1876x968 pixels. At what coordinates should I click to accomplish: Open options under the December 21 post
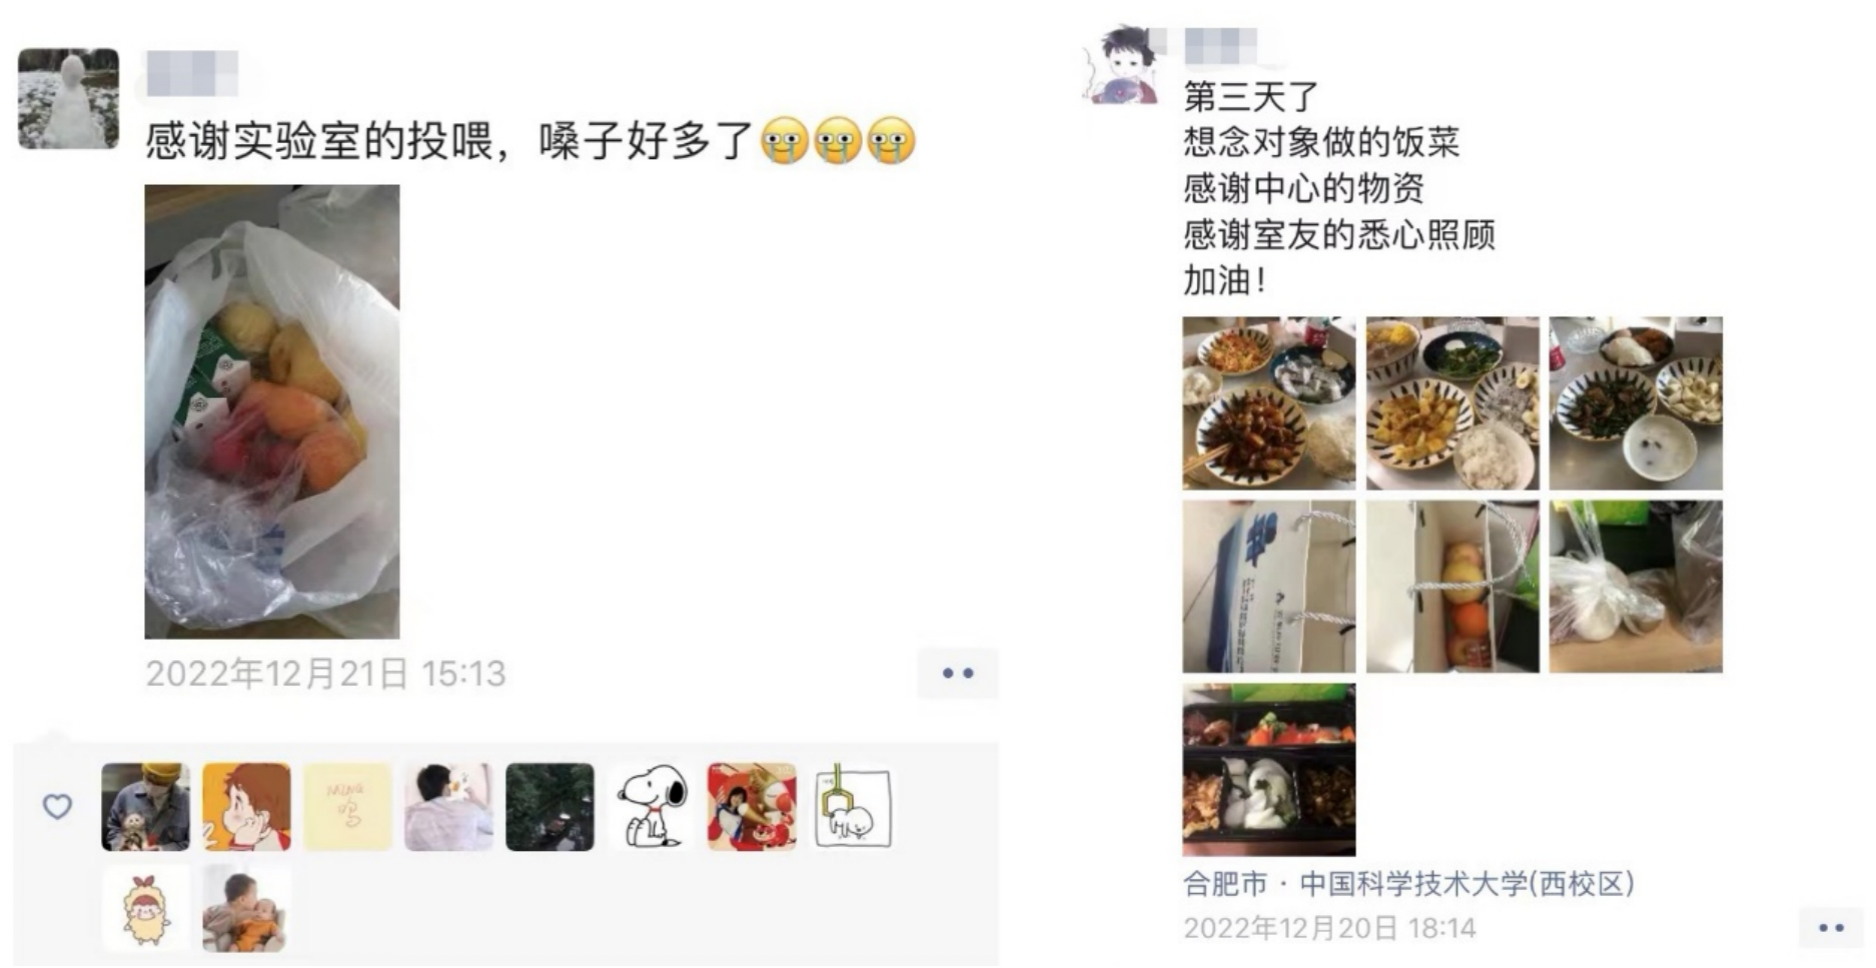(x=957, y=673)
